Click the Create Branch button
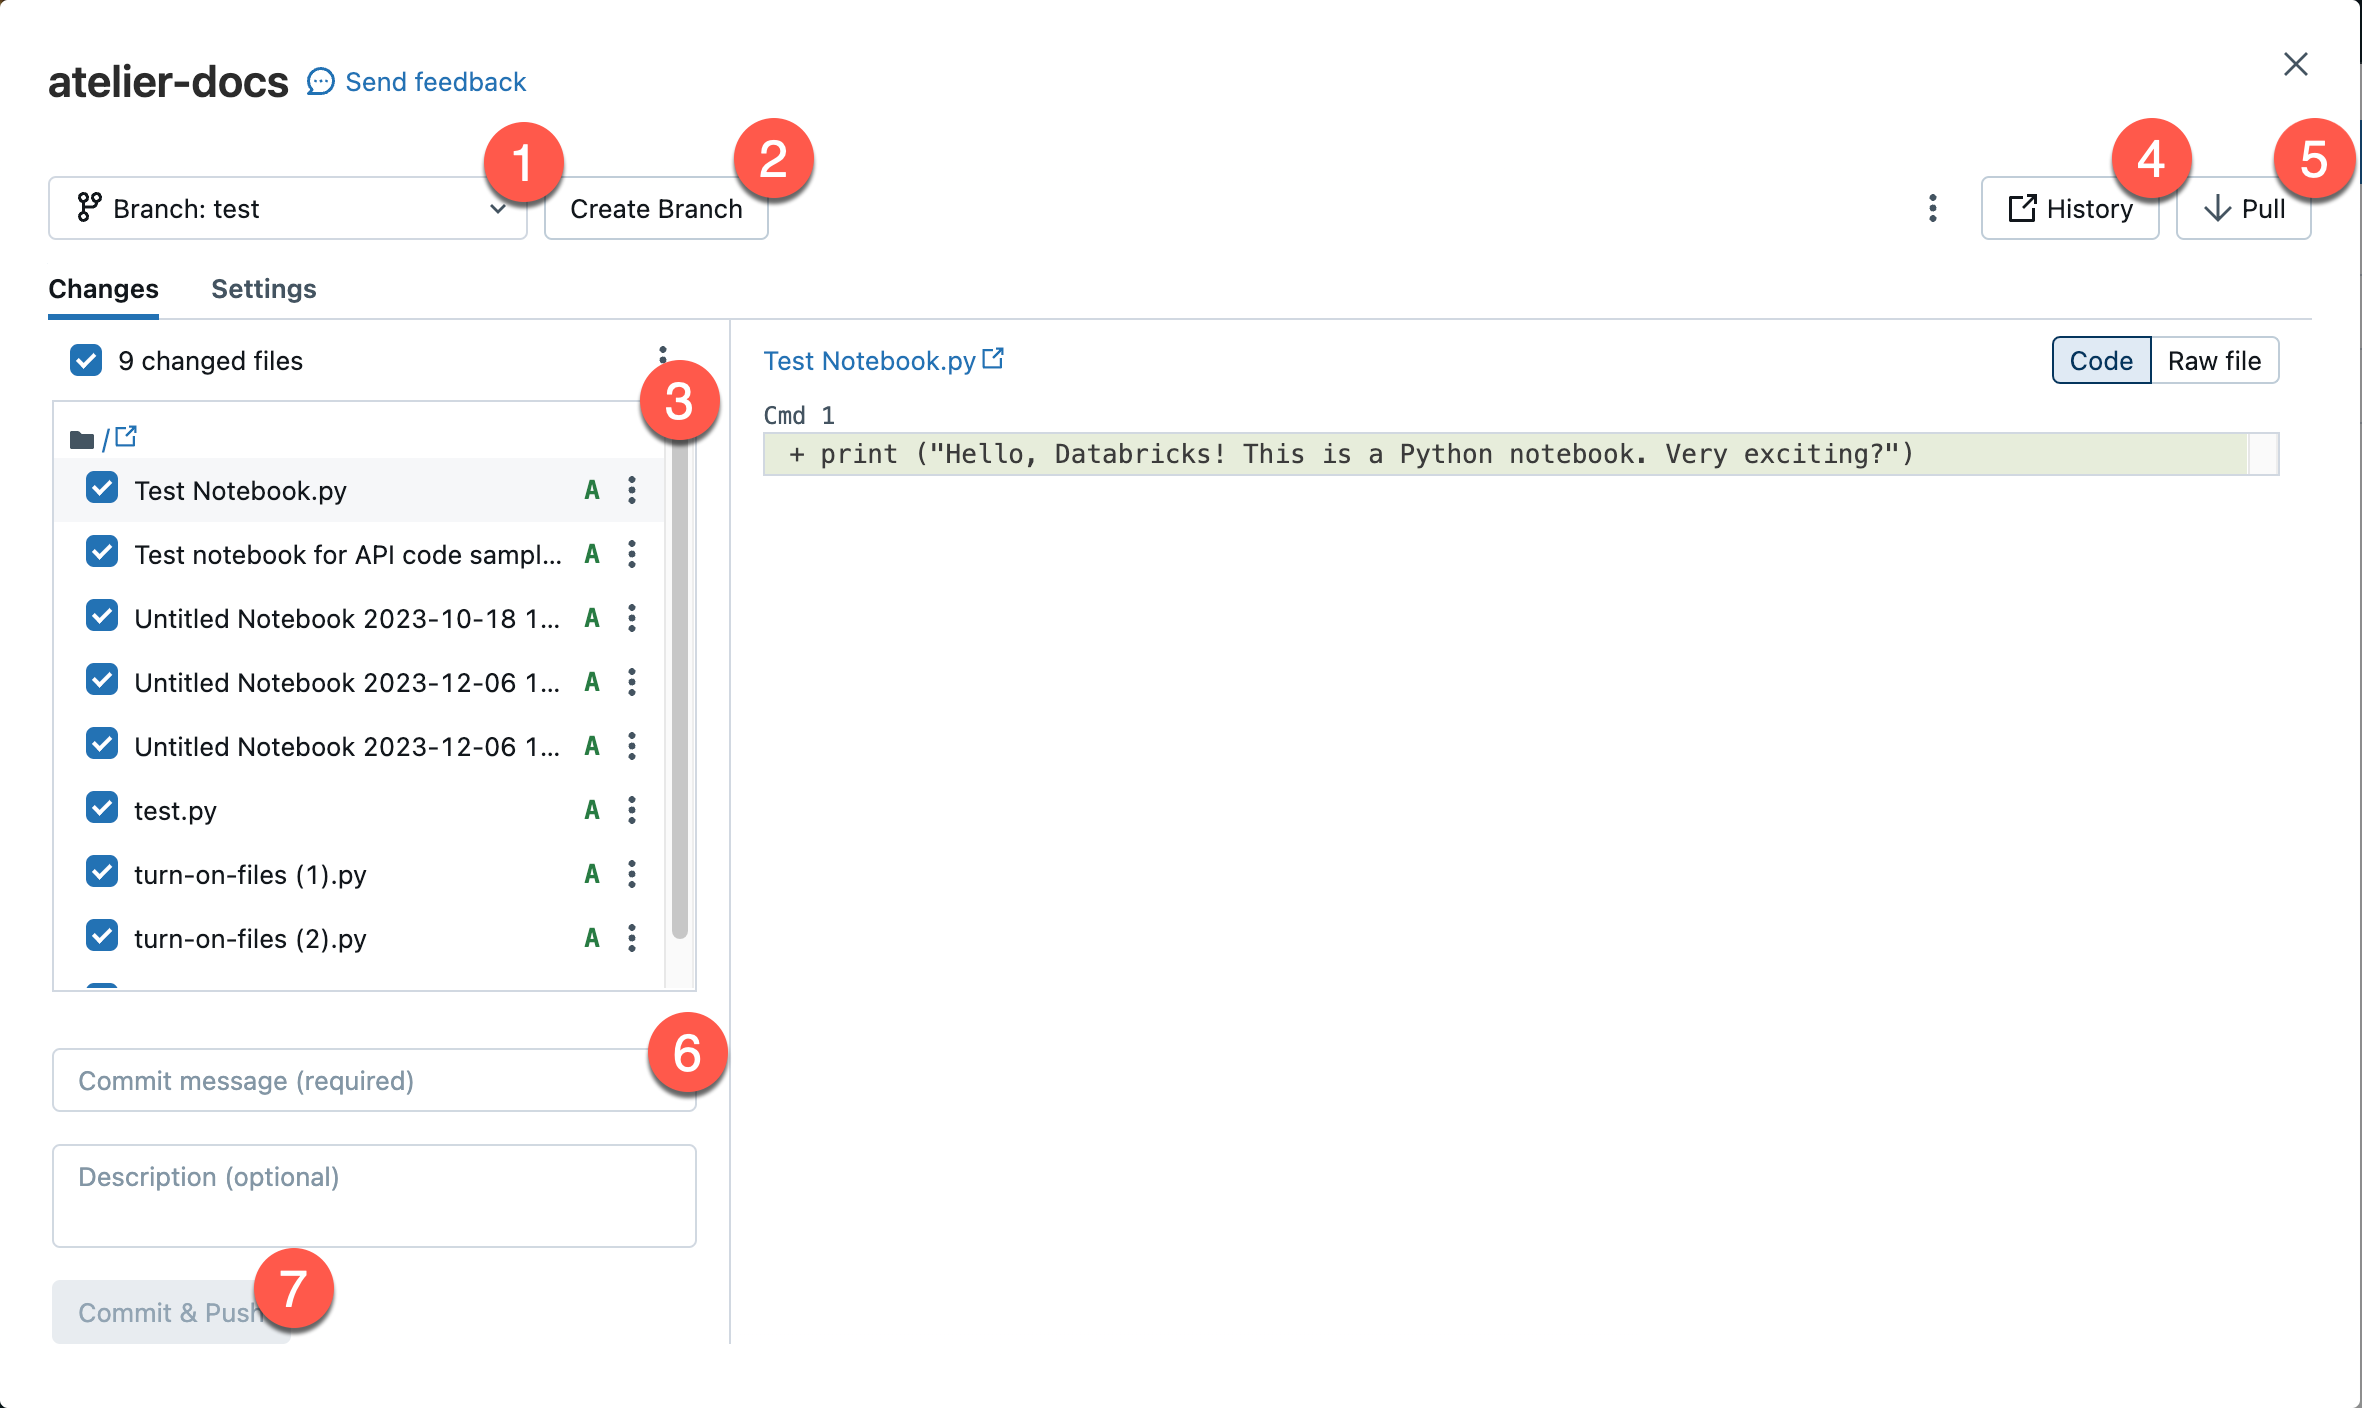This screenshot has height=1408, width=2362. point(655,208)
